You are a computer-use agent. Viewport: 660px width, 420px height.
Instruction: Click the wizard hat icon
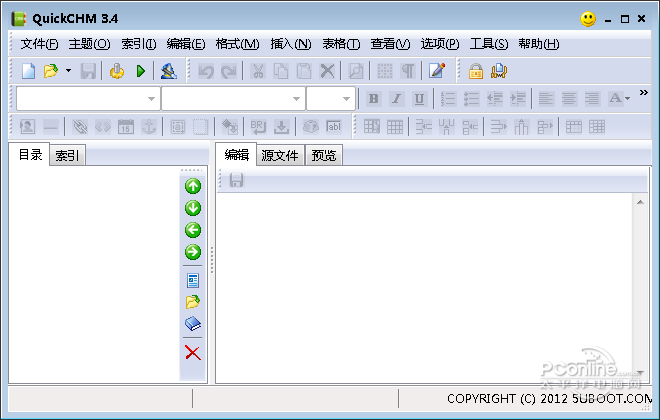point(169,71)
